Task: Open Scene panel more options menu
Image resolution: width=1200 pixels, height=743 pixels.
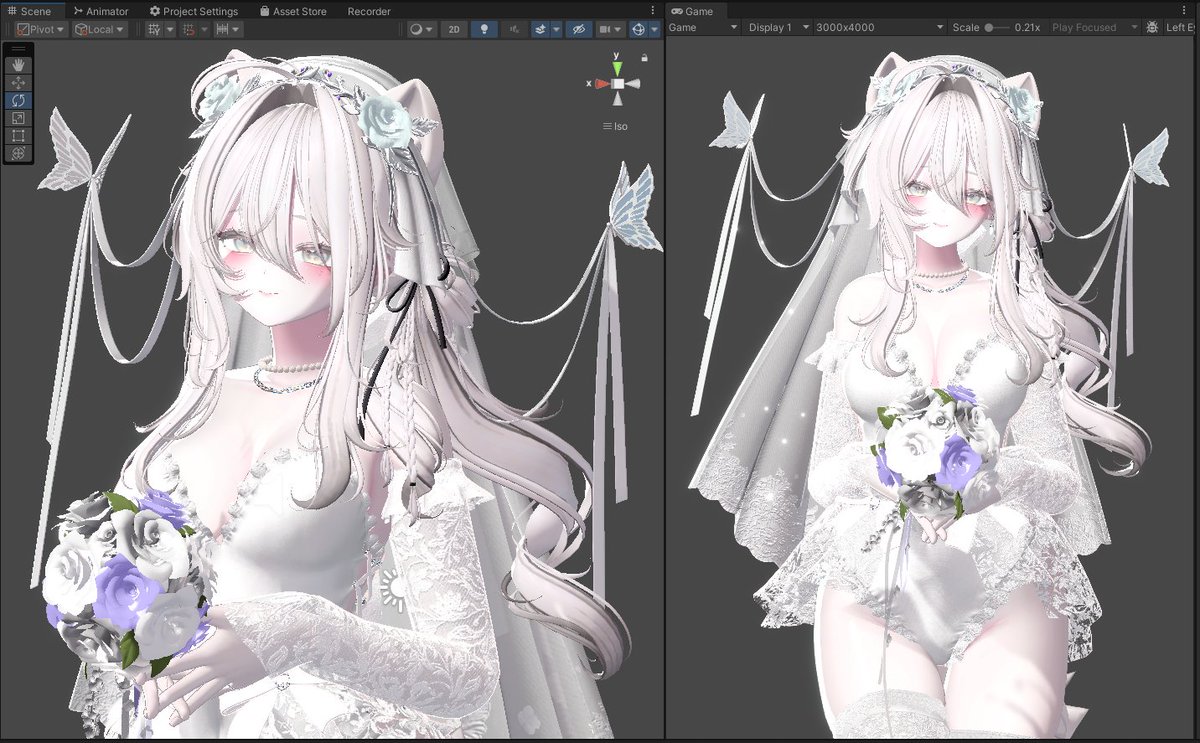Action: [x=652, y=11]
